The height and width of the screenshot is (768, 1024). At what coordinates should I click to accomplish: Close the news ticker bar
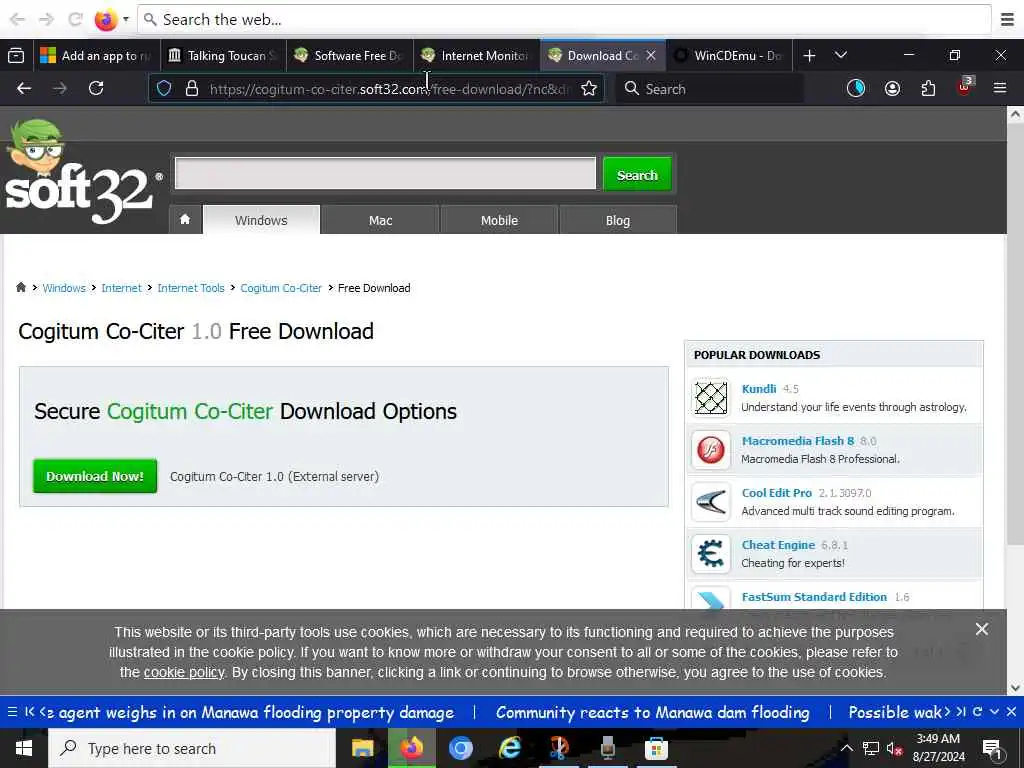pyautogui.click(x=1011, y=712)
